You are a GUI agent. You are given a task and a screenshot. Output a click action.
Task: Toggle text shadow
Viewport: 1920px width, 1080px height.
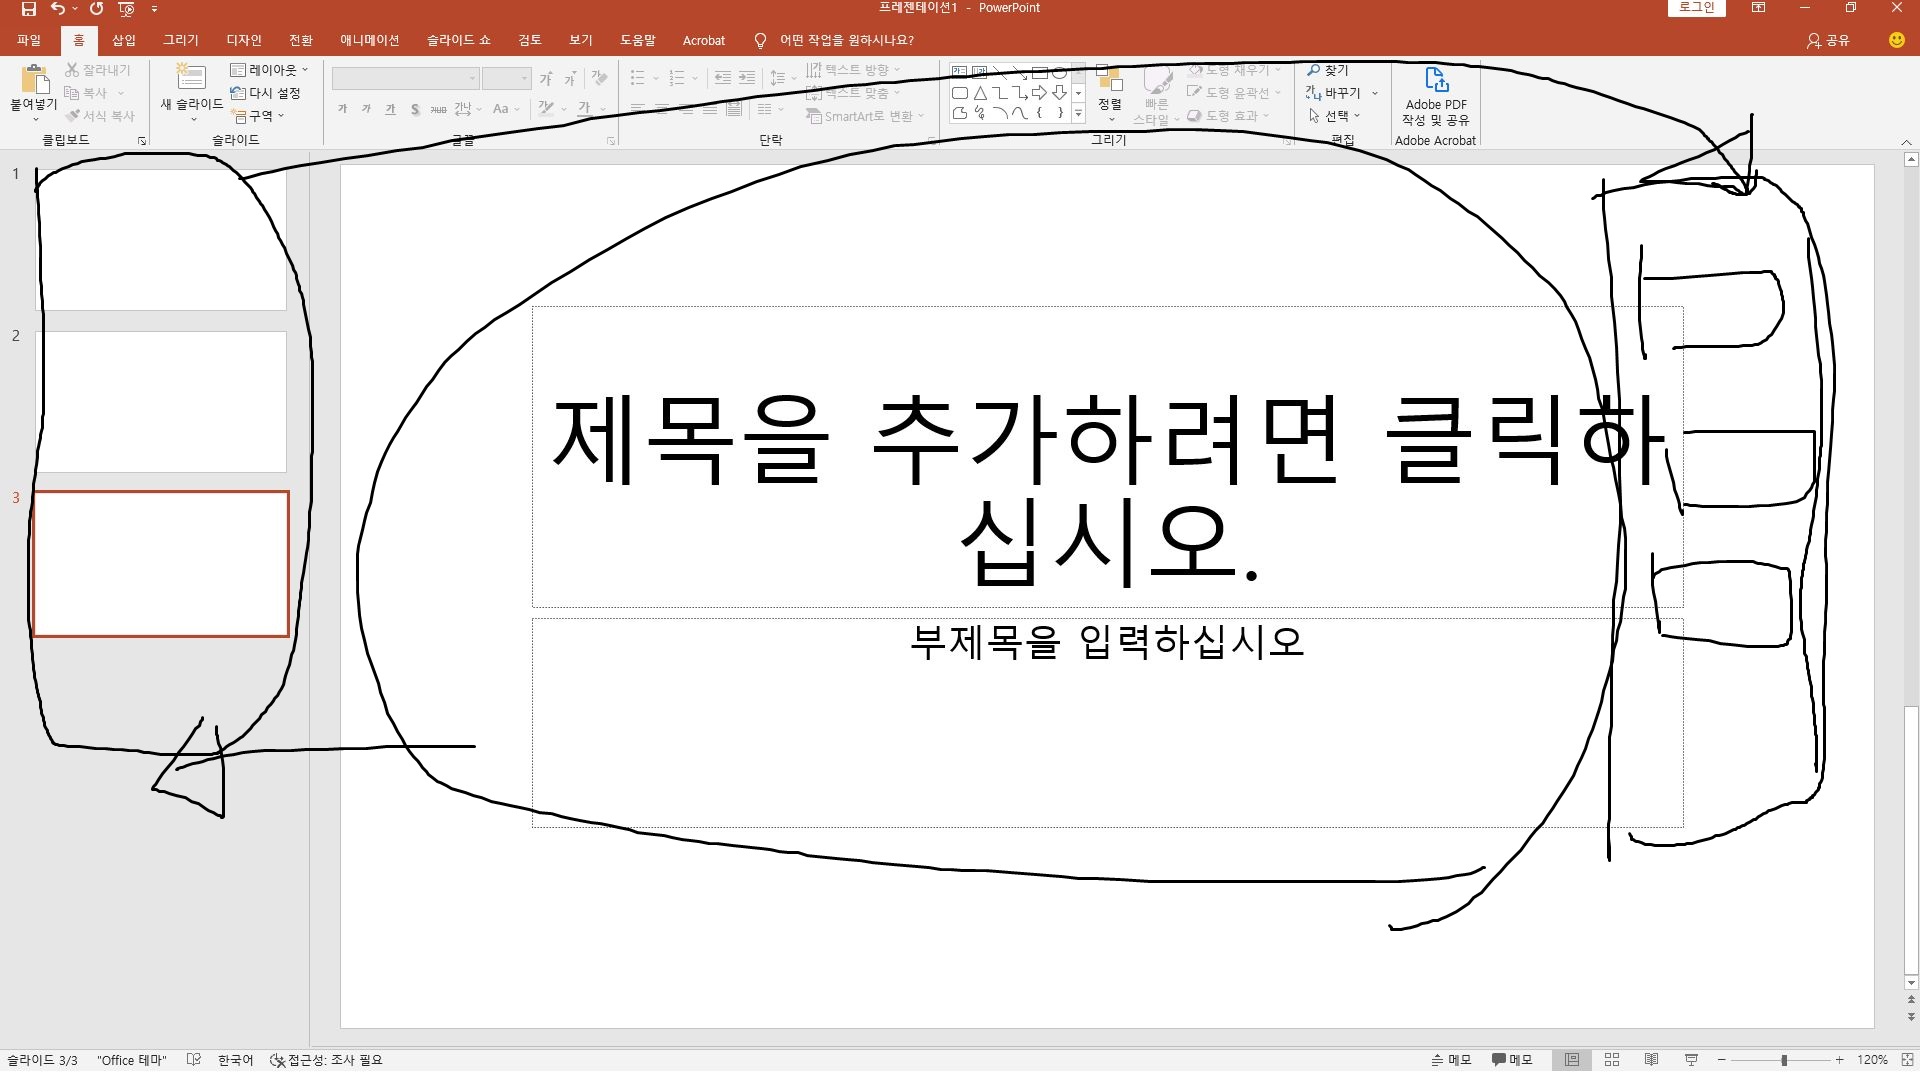pos(414,109)
